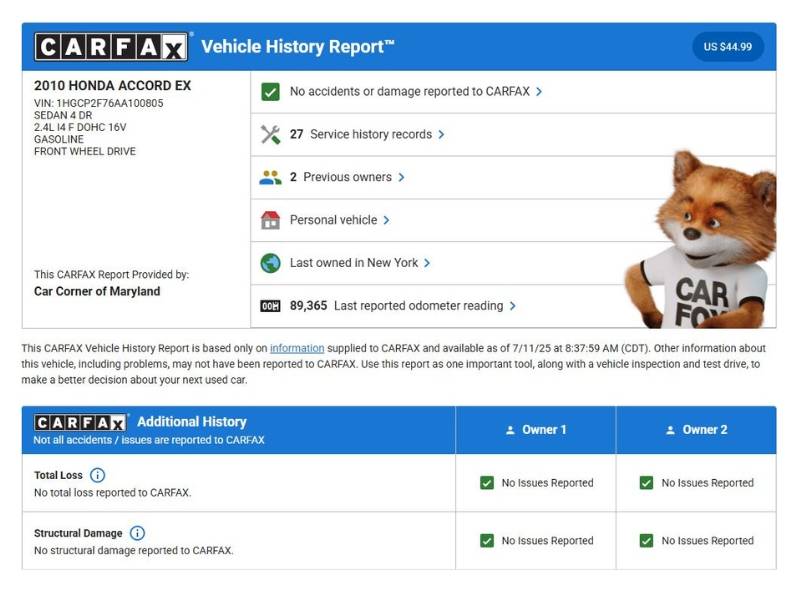Image resolution: width=800 pixels, height=600 pixels.
Task: Select the Owner 1 column header
Action: [x=536, y=430]
